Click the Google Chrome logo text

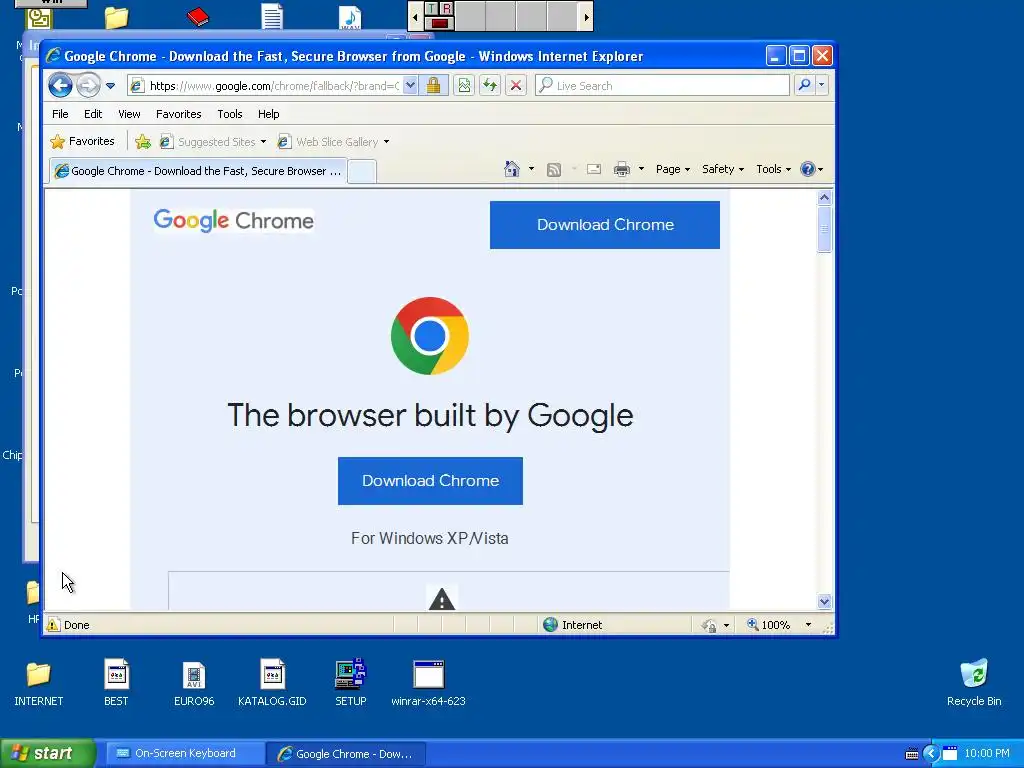pyautogui.click(x=234, y=221)
